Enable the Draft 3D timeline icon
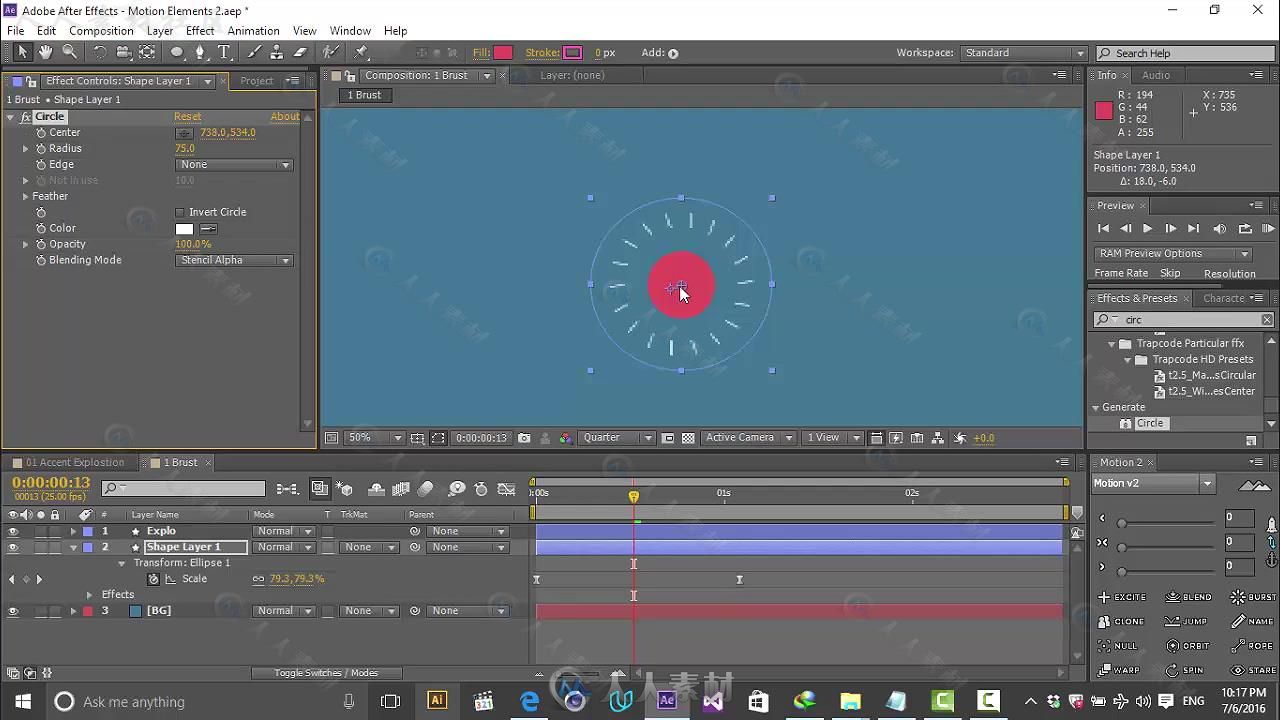Image resolution: width=1280 pixels, height=720 pixels. coord(345,489)
